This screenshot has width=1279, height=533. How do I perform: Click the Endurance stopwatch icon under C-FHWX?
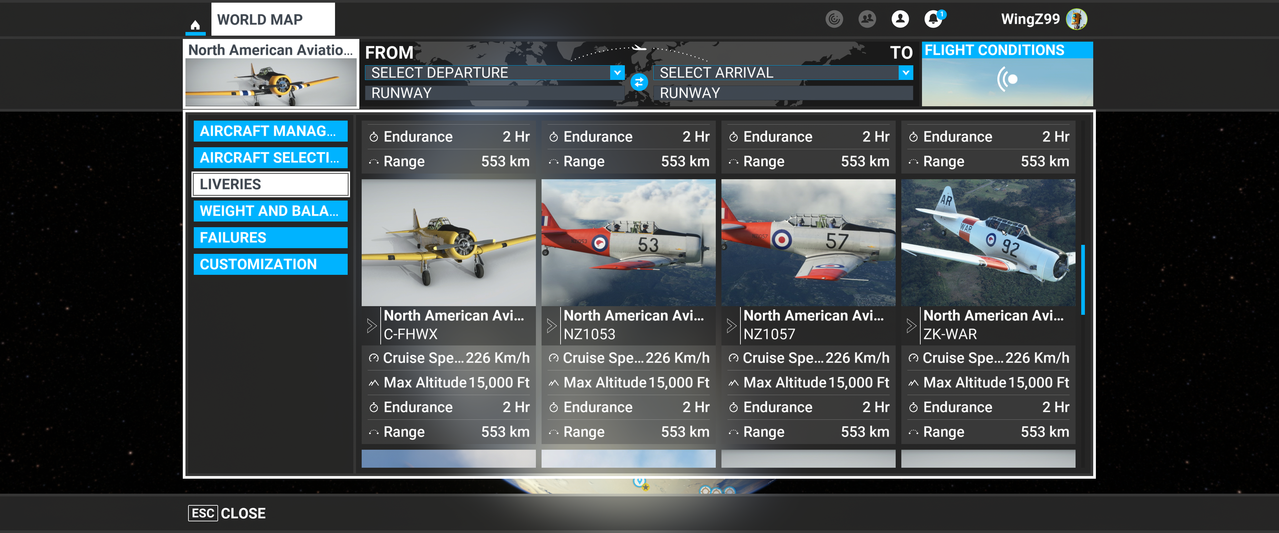374,408
